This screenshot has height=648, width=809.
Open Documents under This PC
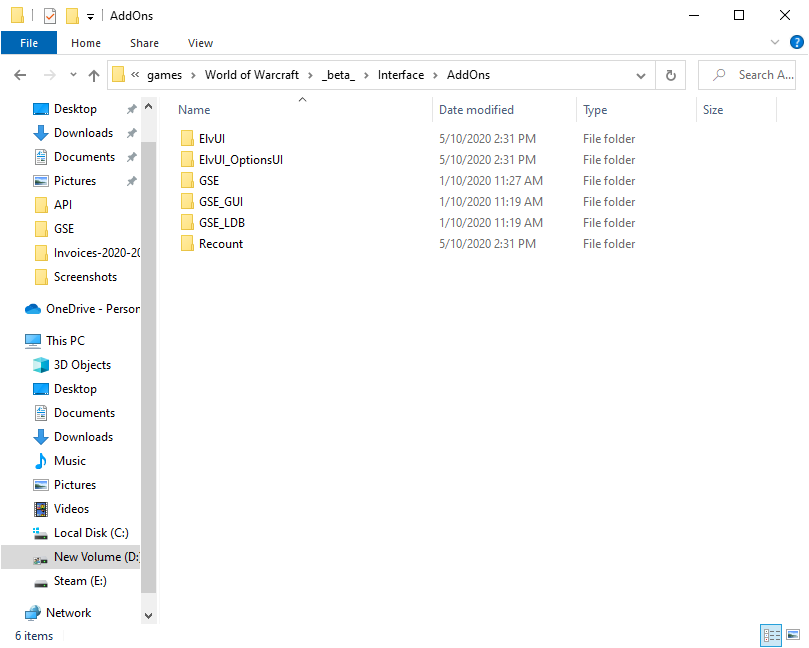click(x=84, y=413)
